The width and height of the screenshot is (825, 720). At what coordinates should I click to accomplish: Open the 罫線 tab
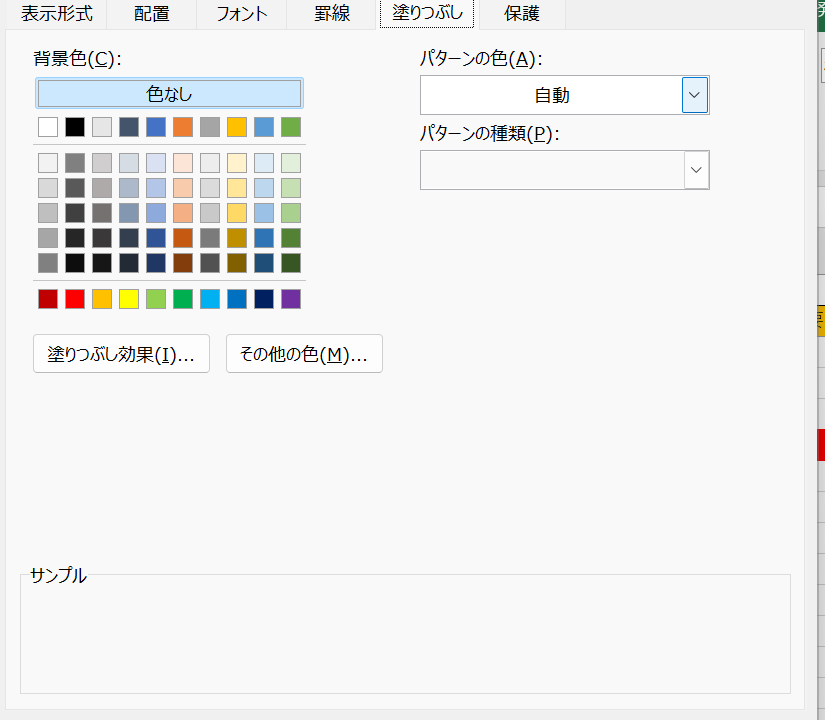[x=331, y=14]
